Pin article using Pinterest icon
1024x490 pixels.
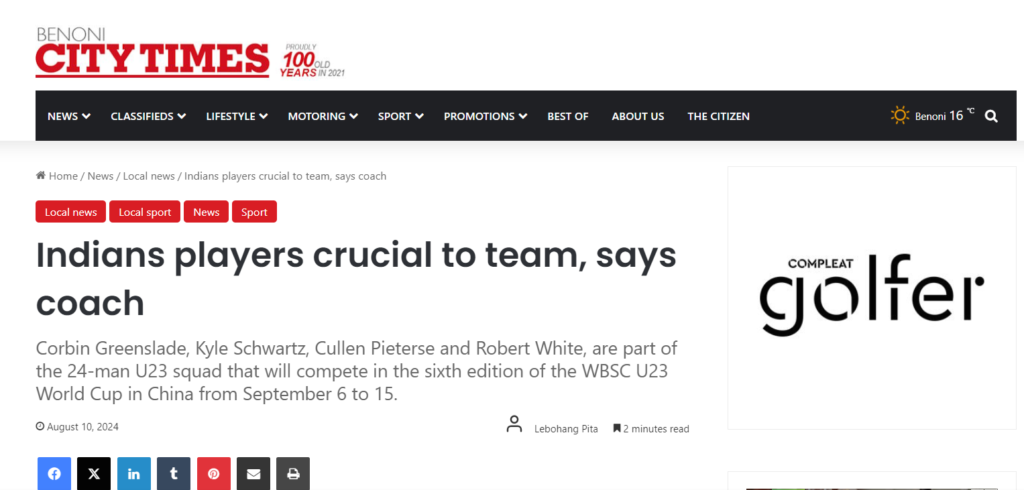214,474
